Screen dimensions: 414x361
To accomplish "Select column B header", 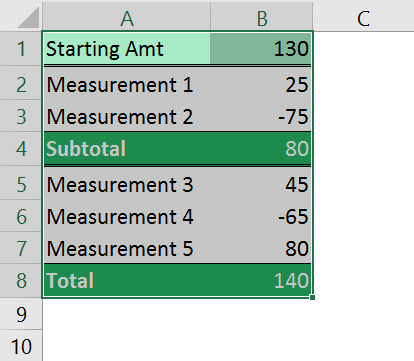I will [x=262, y=16].
